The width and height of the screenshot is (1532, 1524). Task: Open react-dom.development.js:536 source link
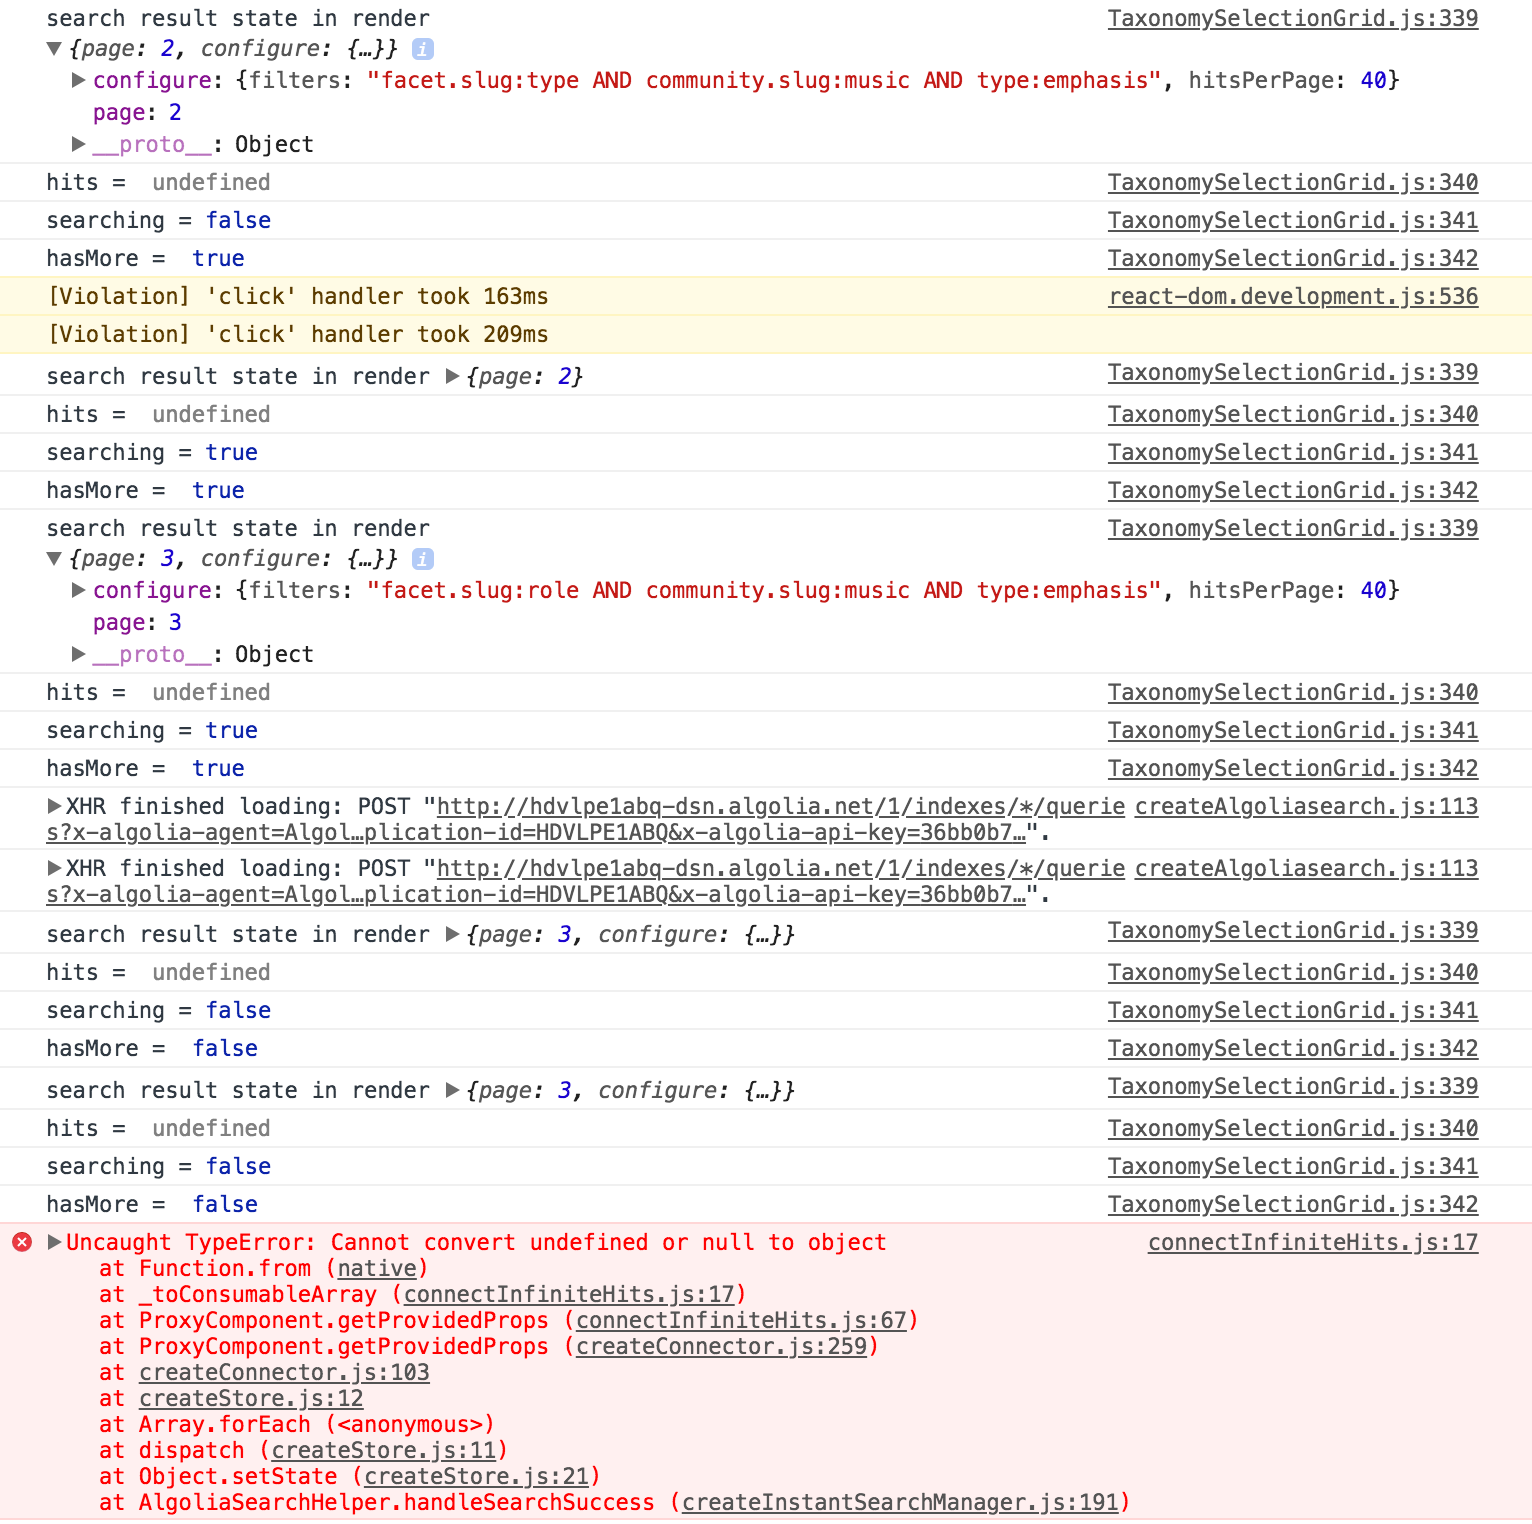(1293, 296)
